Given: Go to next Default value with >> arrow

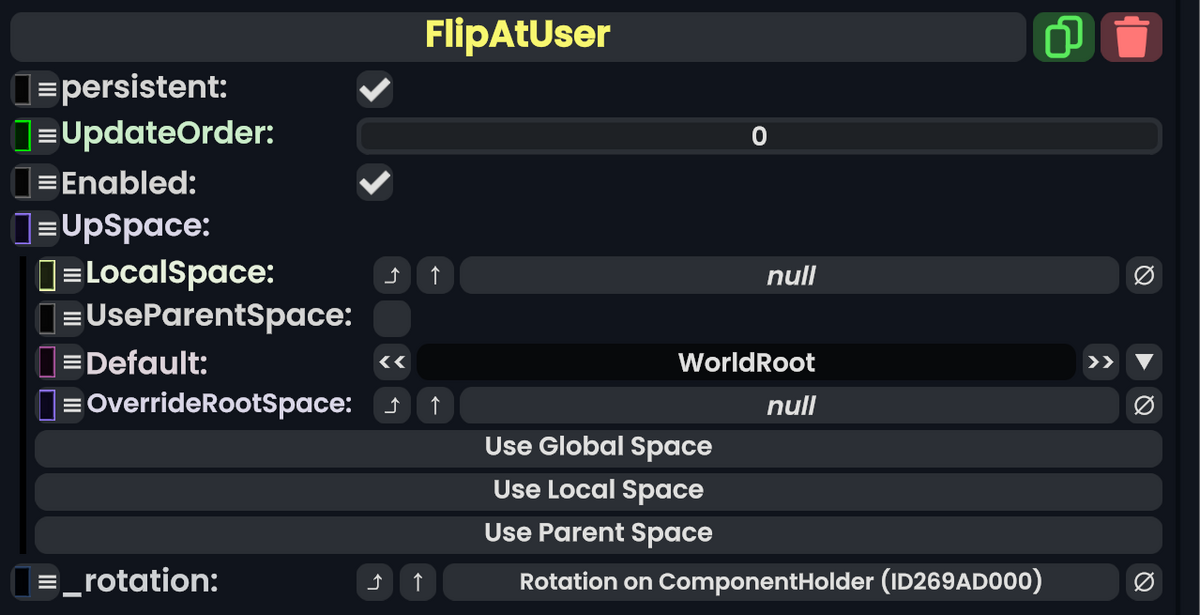Looking at the screenshot, I should tap(1100, 362).
